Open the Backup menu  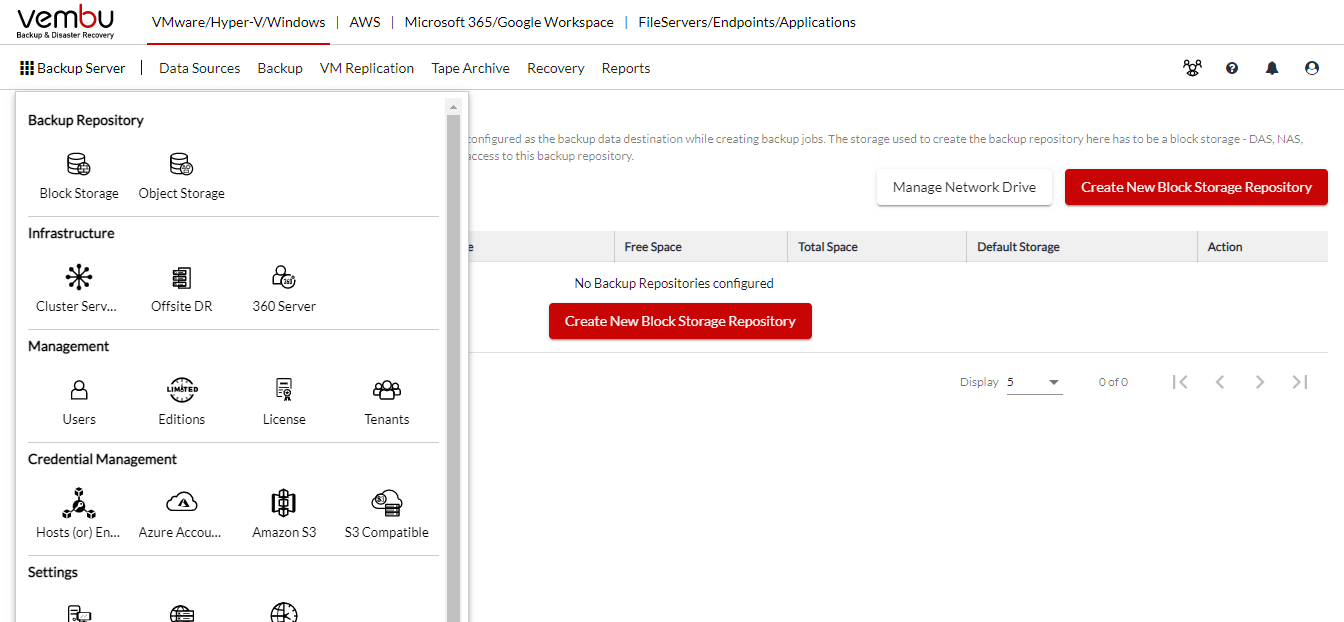pyautogui.click(x=280, y=68)
